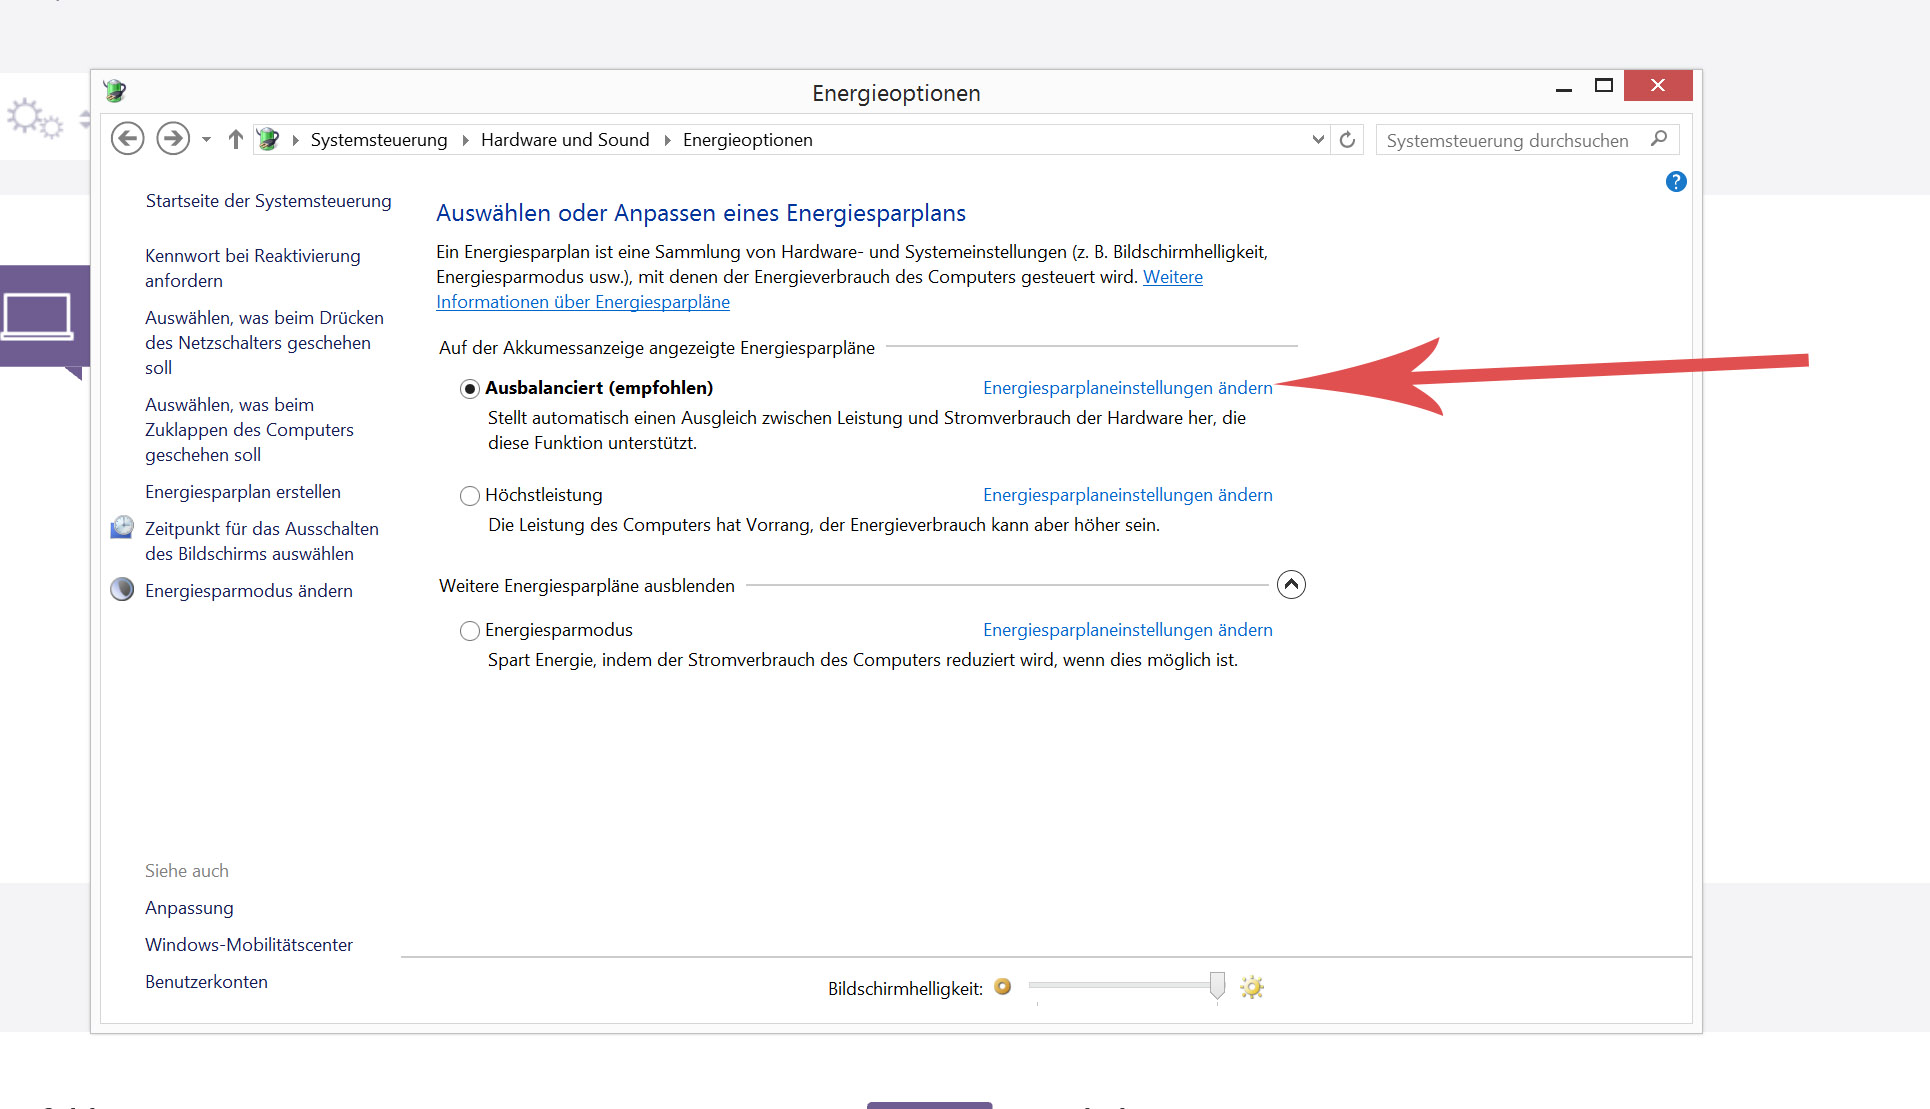Open Kennwort bei Reaktivierung anfordern
The image size is (1930, 1109).
pos(253,268)
